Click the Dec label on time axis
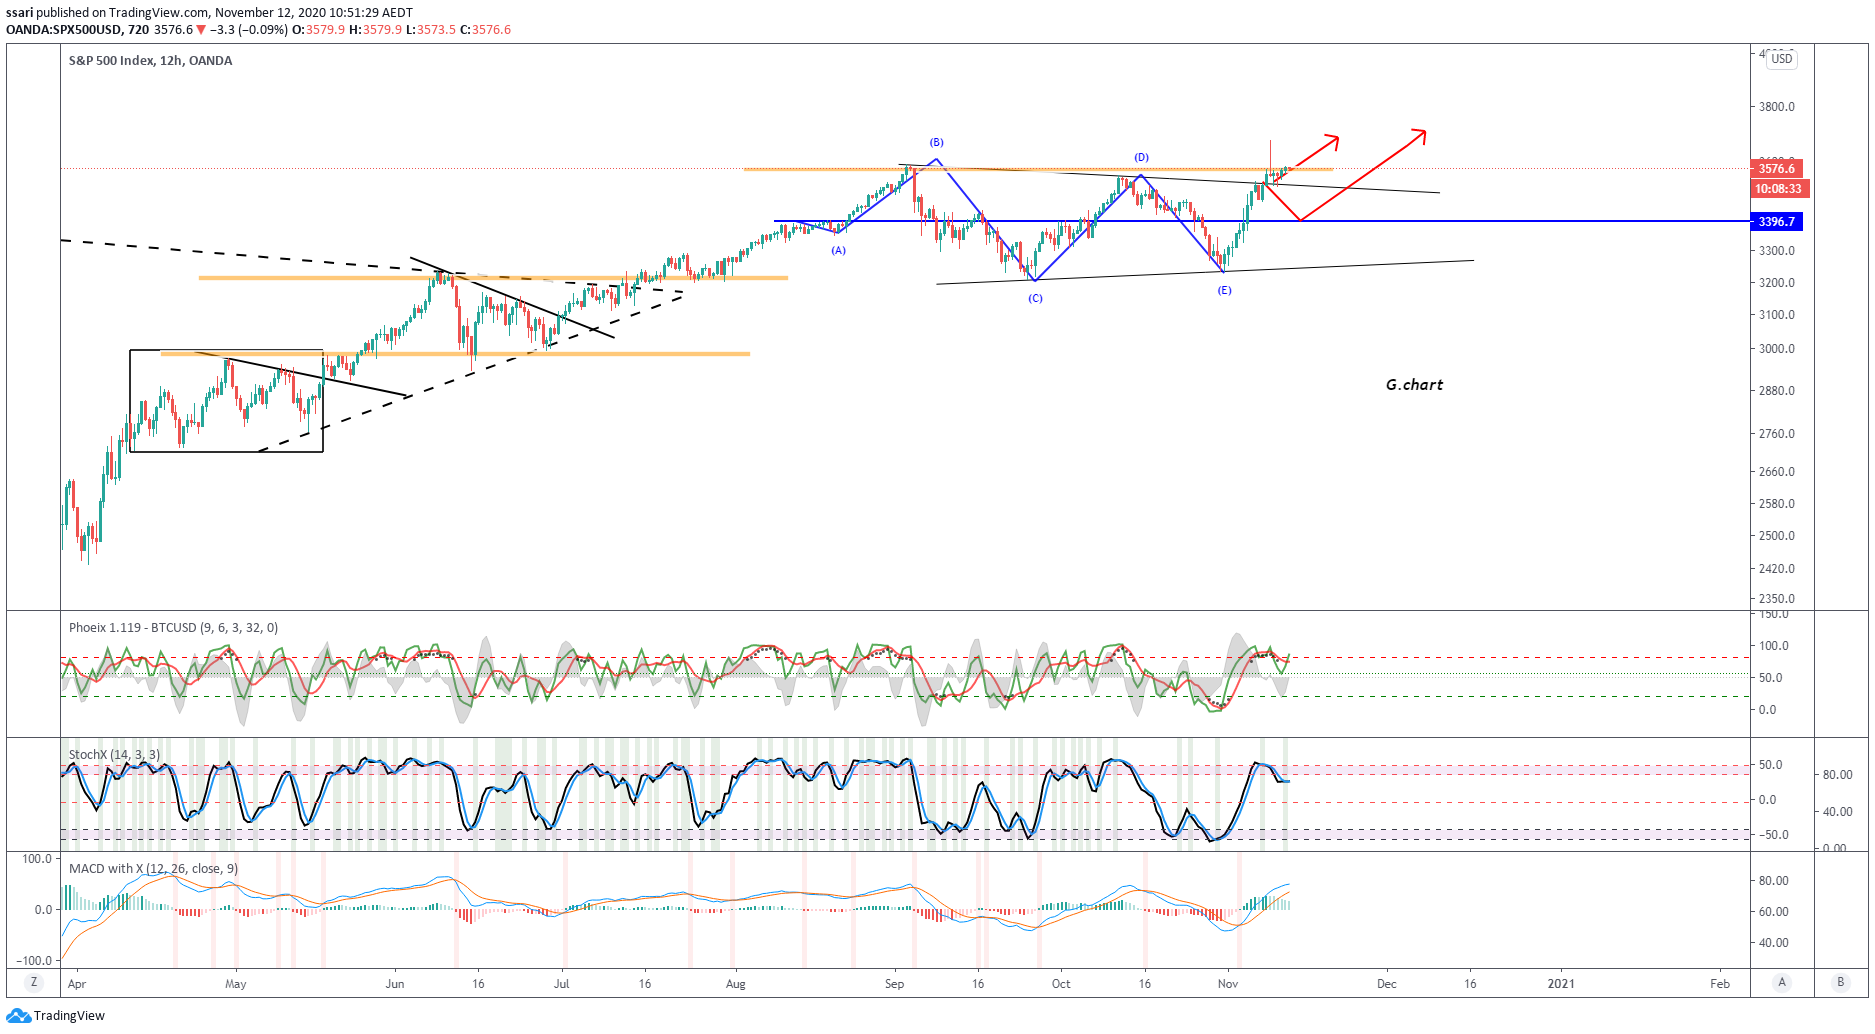 [1387, 984]
